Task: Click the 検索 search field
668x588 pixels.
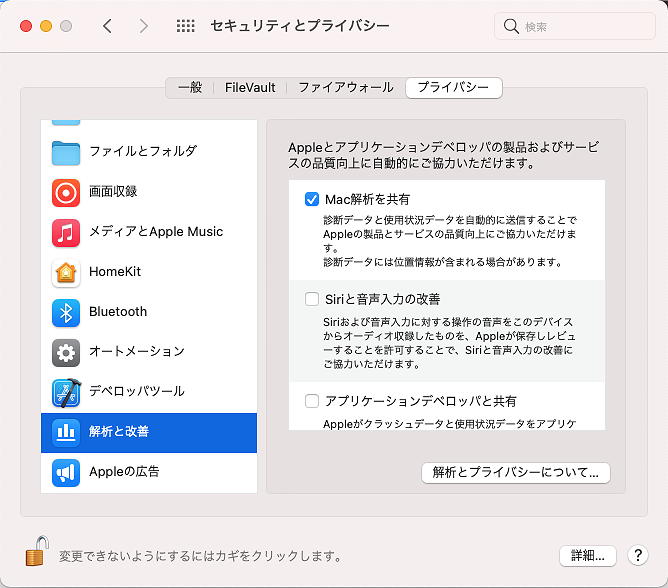Action: click(x=574, y=26)
